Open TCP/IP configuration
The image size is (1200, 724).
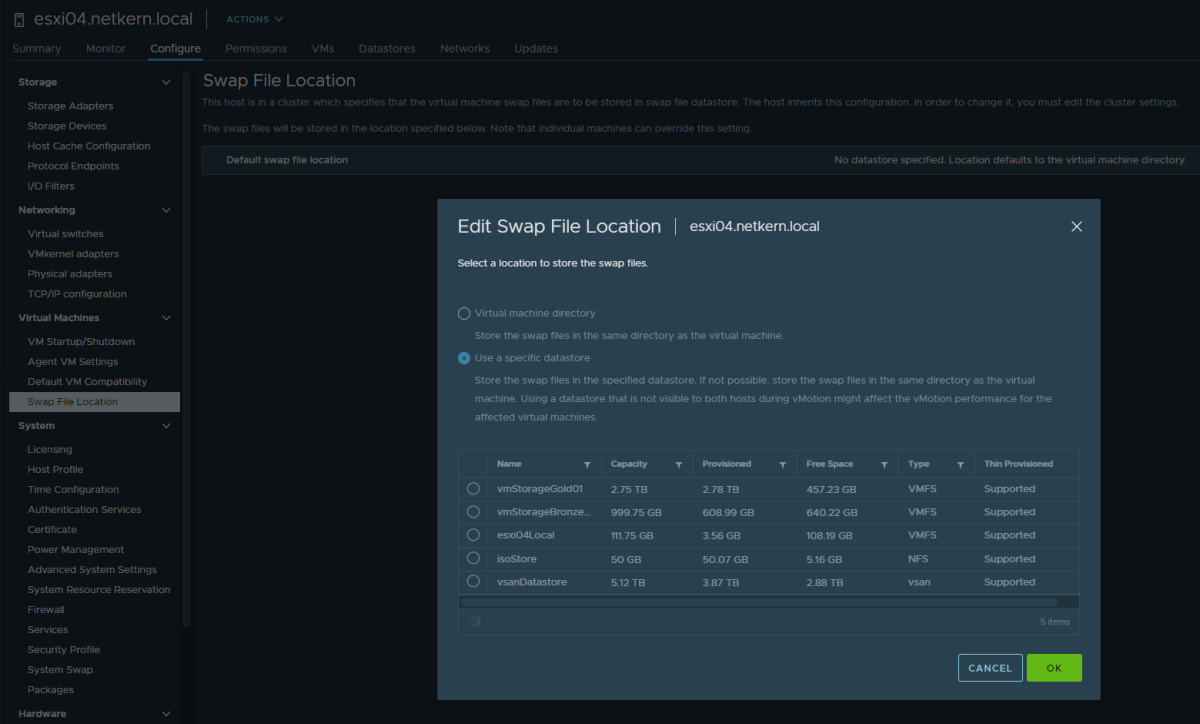[x=77, y=294]
